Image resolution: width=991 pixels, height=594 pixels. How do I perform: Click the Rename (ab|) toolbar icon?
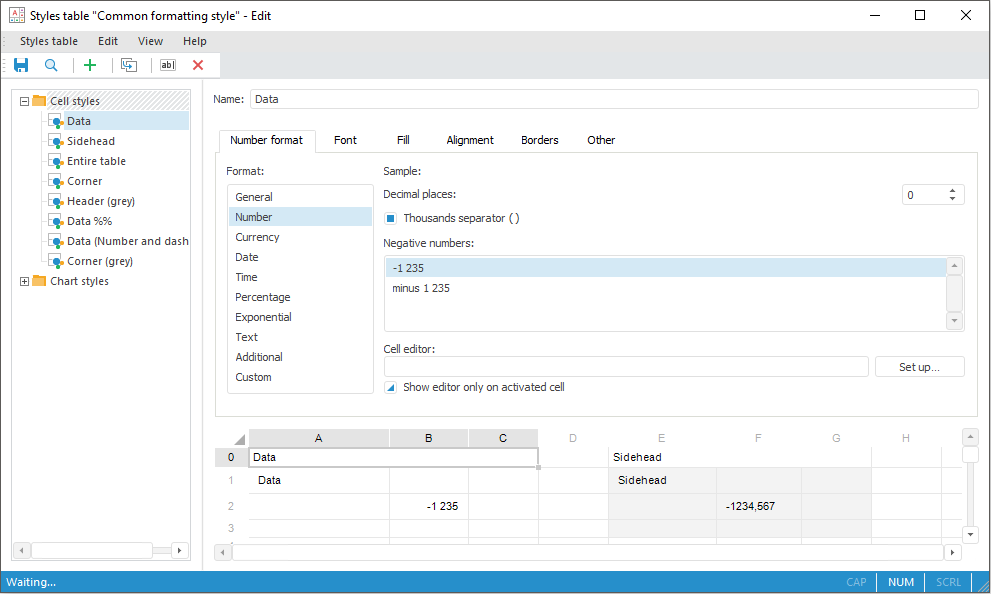point(167,65)
